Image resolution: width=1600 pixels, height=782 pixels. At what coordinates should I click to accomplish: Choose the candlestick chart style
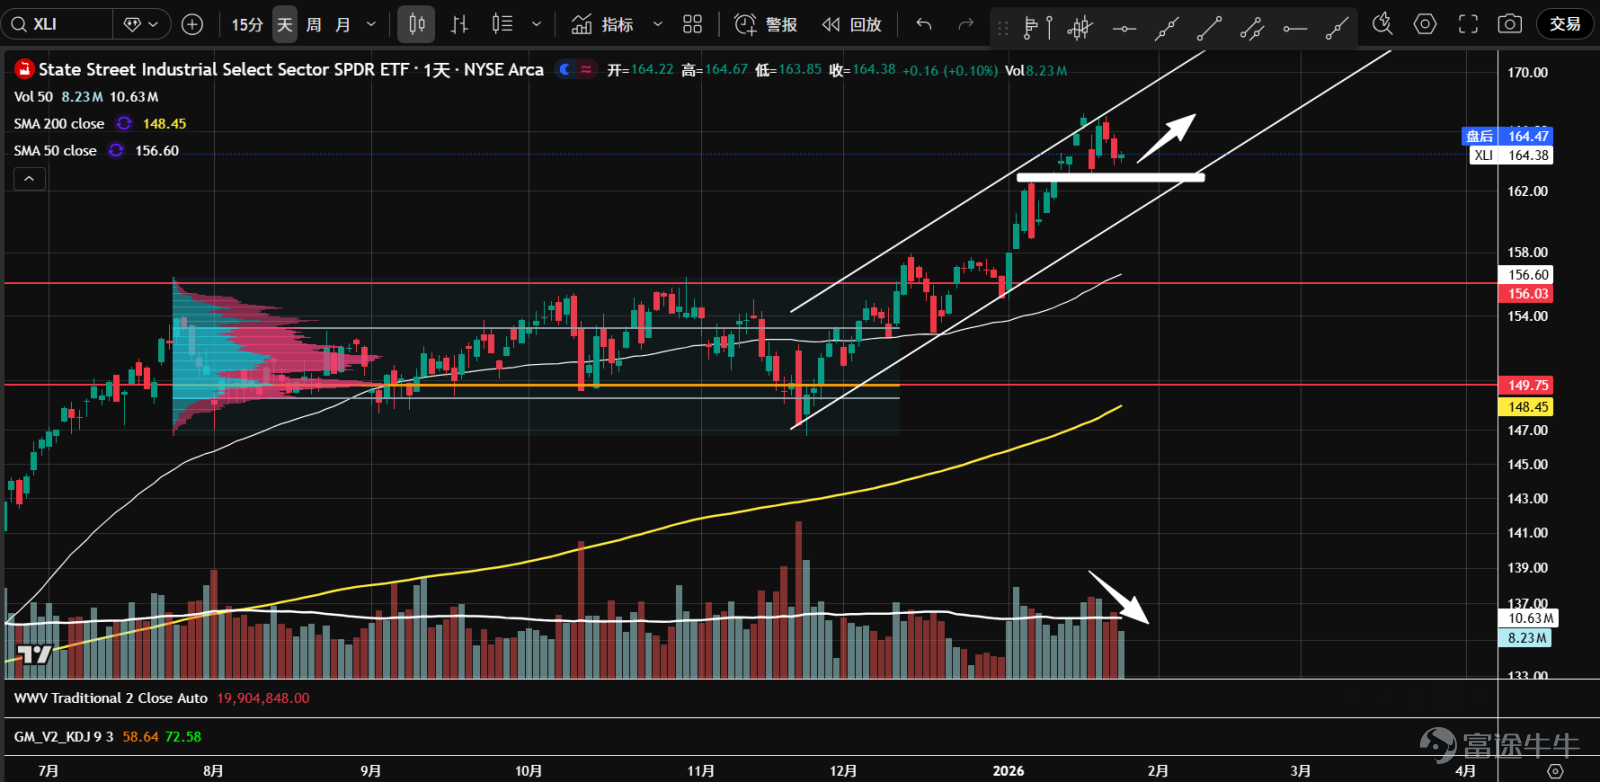(417, 24)
